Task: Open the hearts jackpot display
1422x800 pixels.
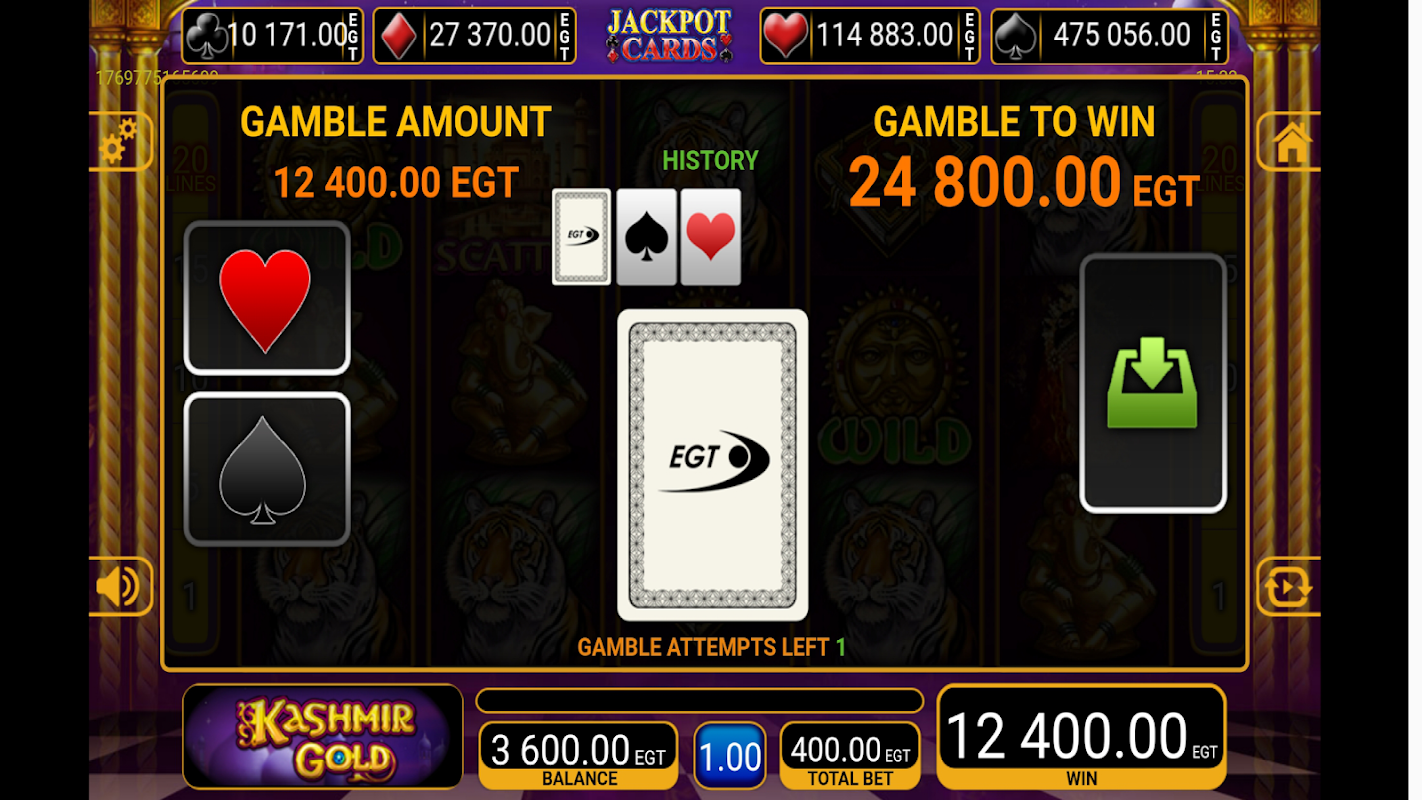Action: click(x=870, y=36)
